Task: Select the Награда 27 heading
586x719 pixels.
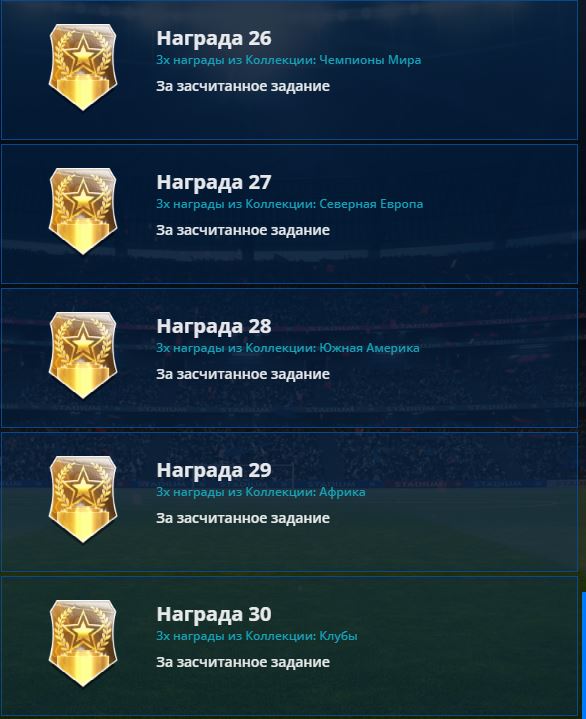Action: (x=214, y=183)
